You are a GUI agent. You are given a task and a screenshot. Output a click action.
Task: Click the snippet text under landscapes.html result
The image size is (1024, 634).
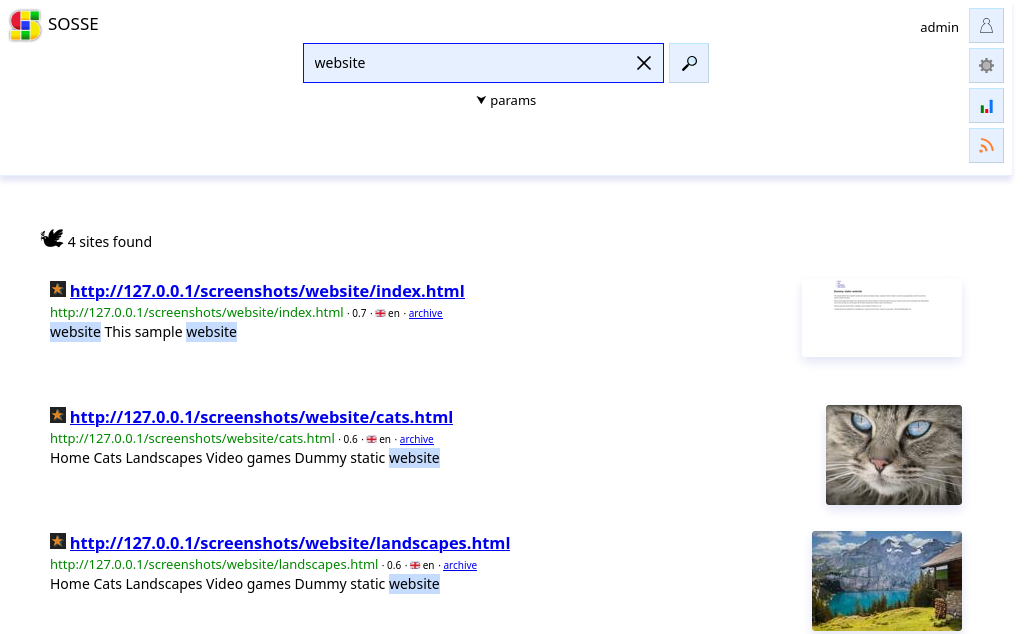[x=244, y=584]
